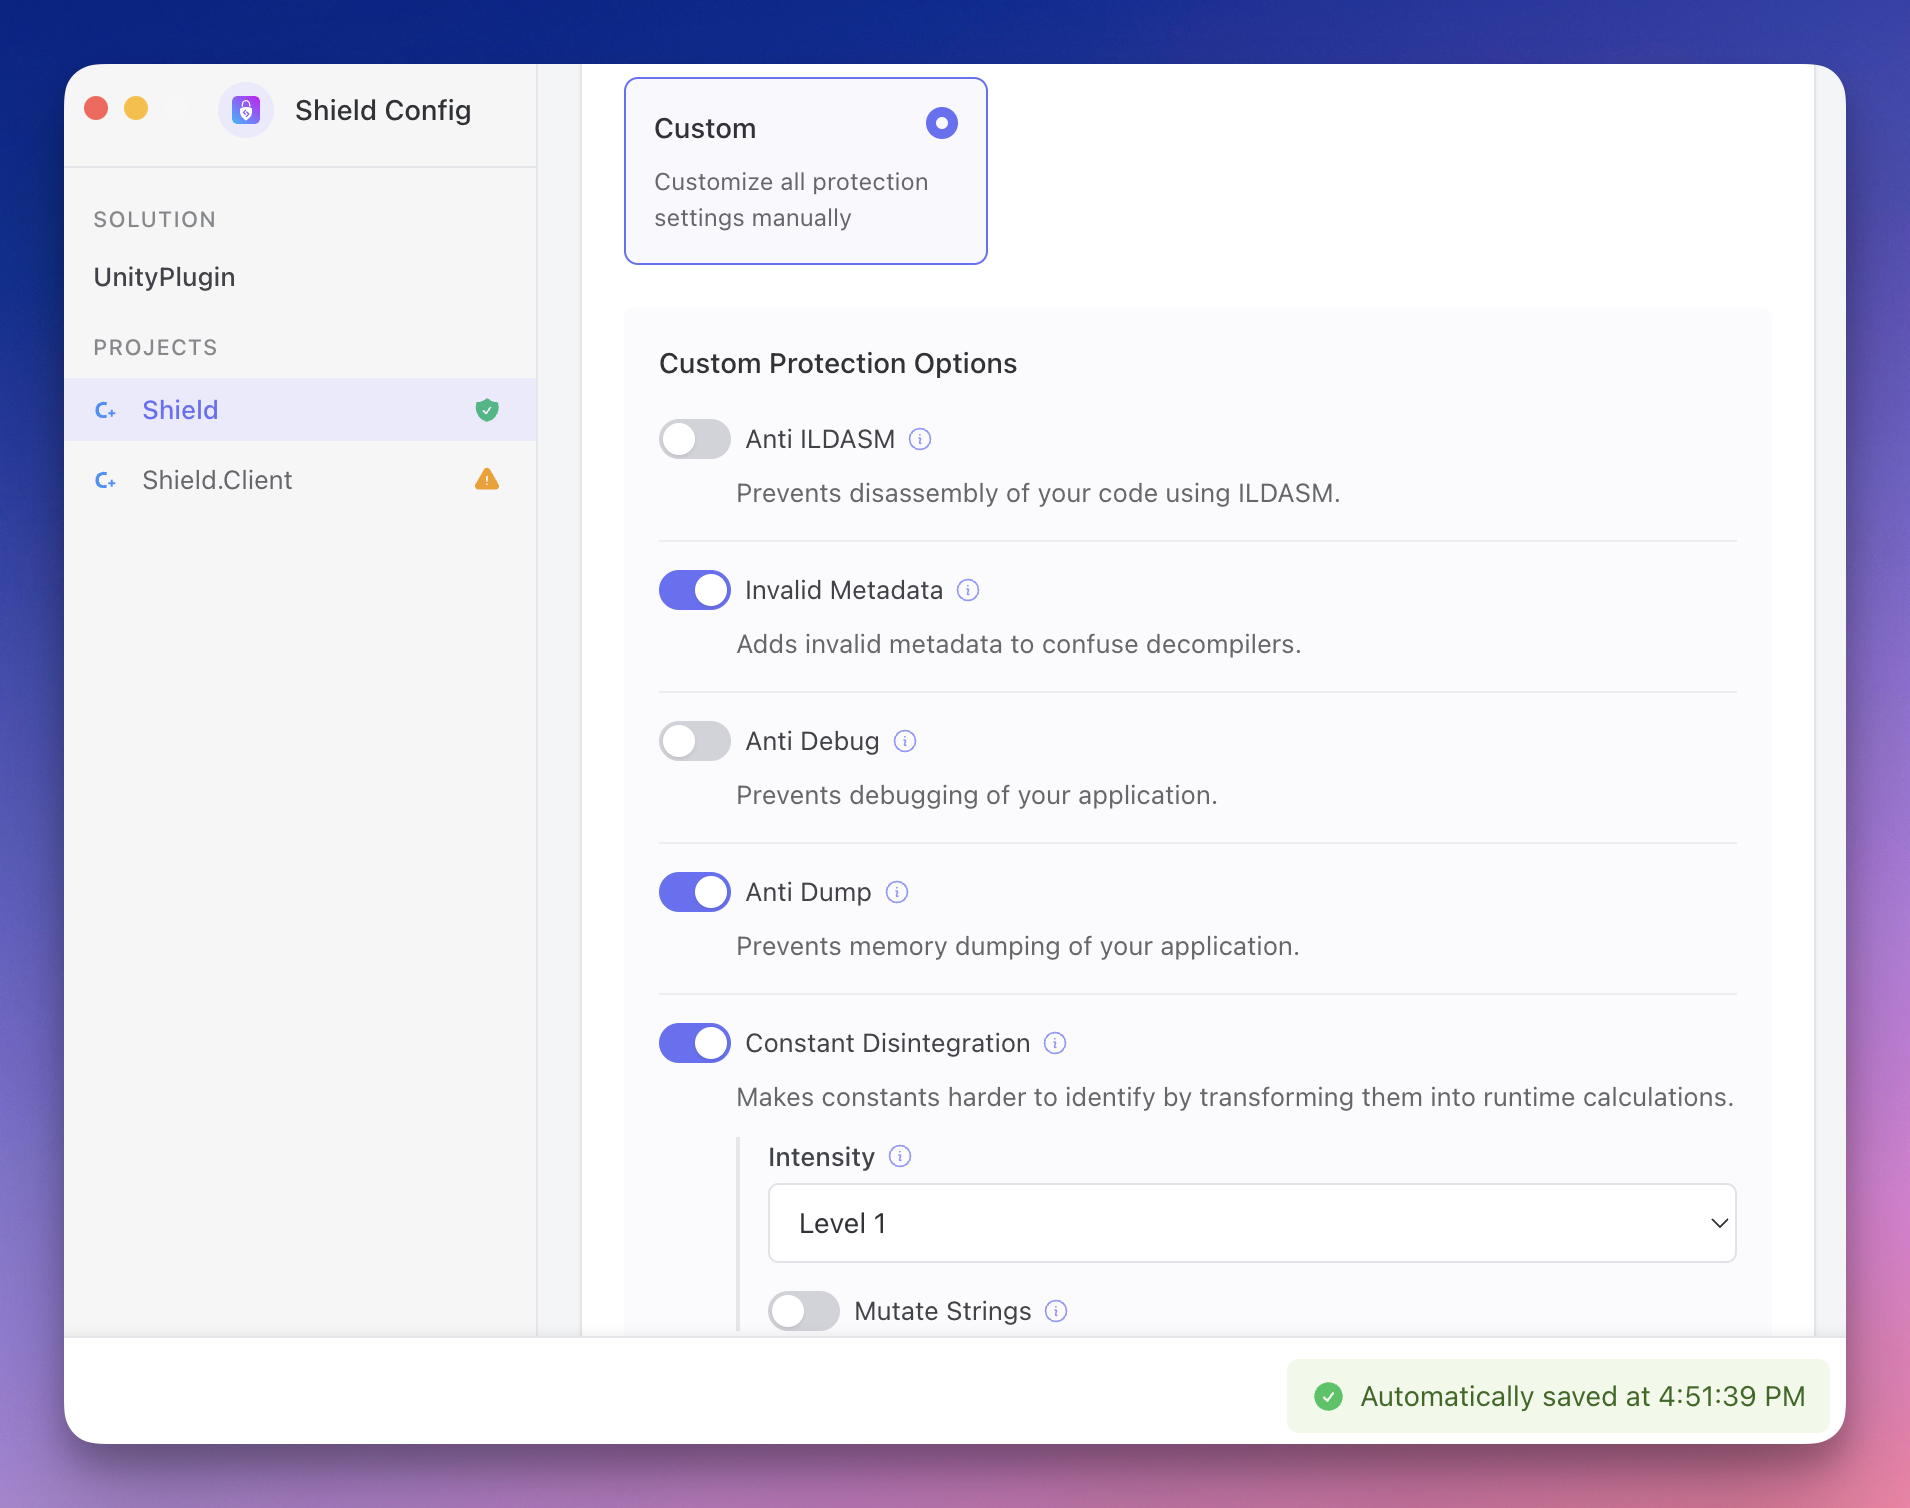Click the Anti Dump info icon
Image resolution: width=1910 pixels, height=1508 pixels.
[x=897, y=892]
